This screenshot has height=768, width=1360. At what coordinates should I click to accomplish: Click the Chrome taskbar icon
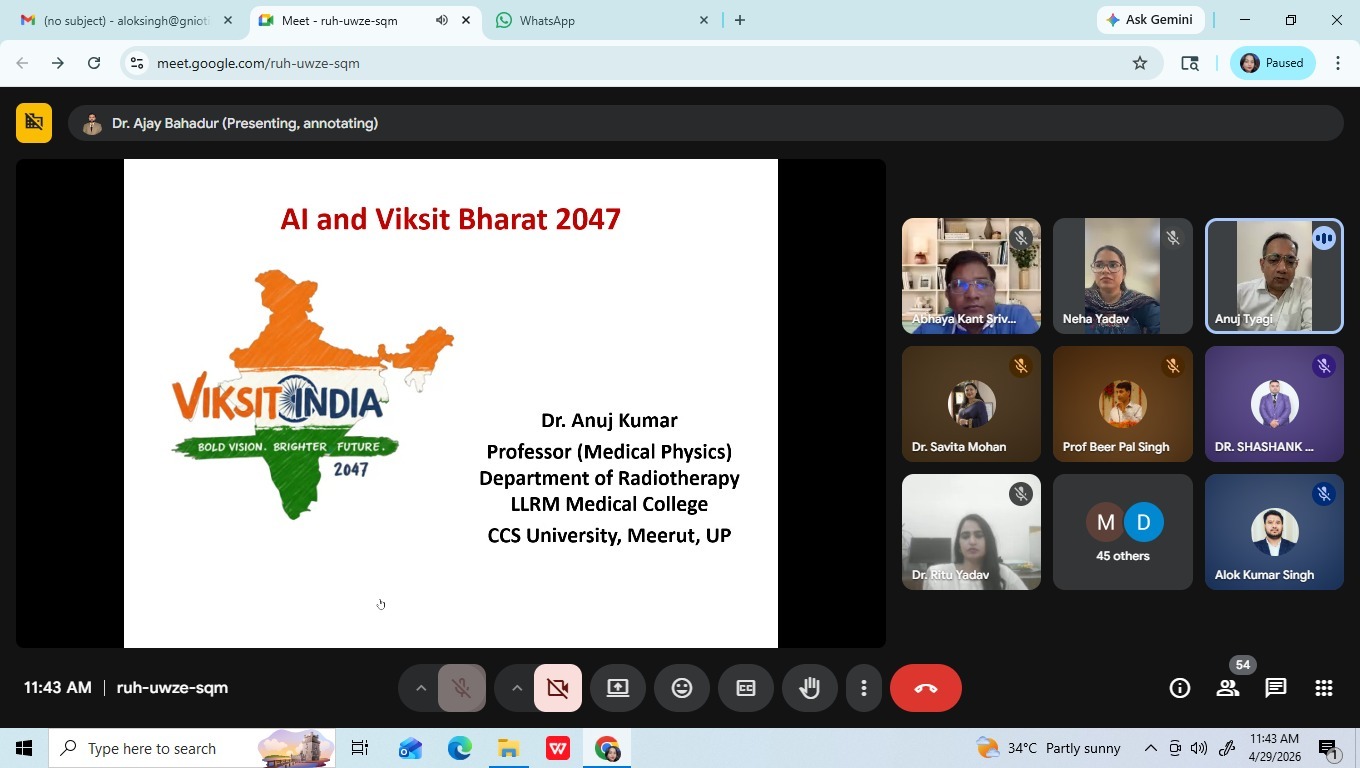pos(607,748)
